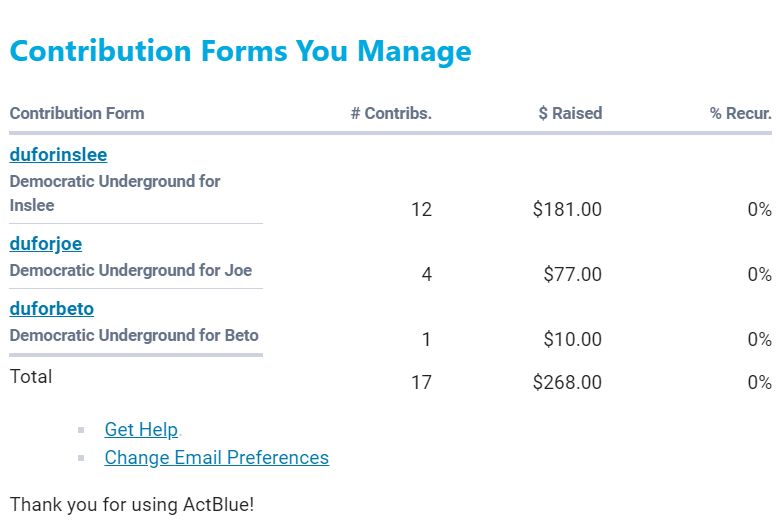This screenshot has height=528, width=784.
Task: Click the % Recur. column header
Action: point(740,114)
